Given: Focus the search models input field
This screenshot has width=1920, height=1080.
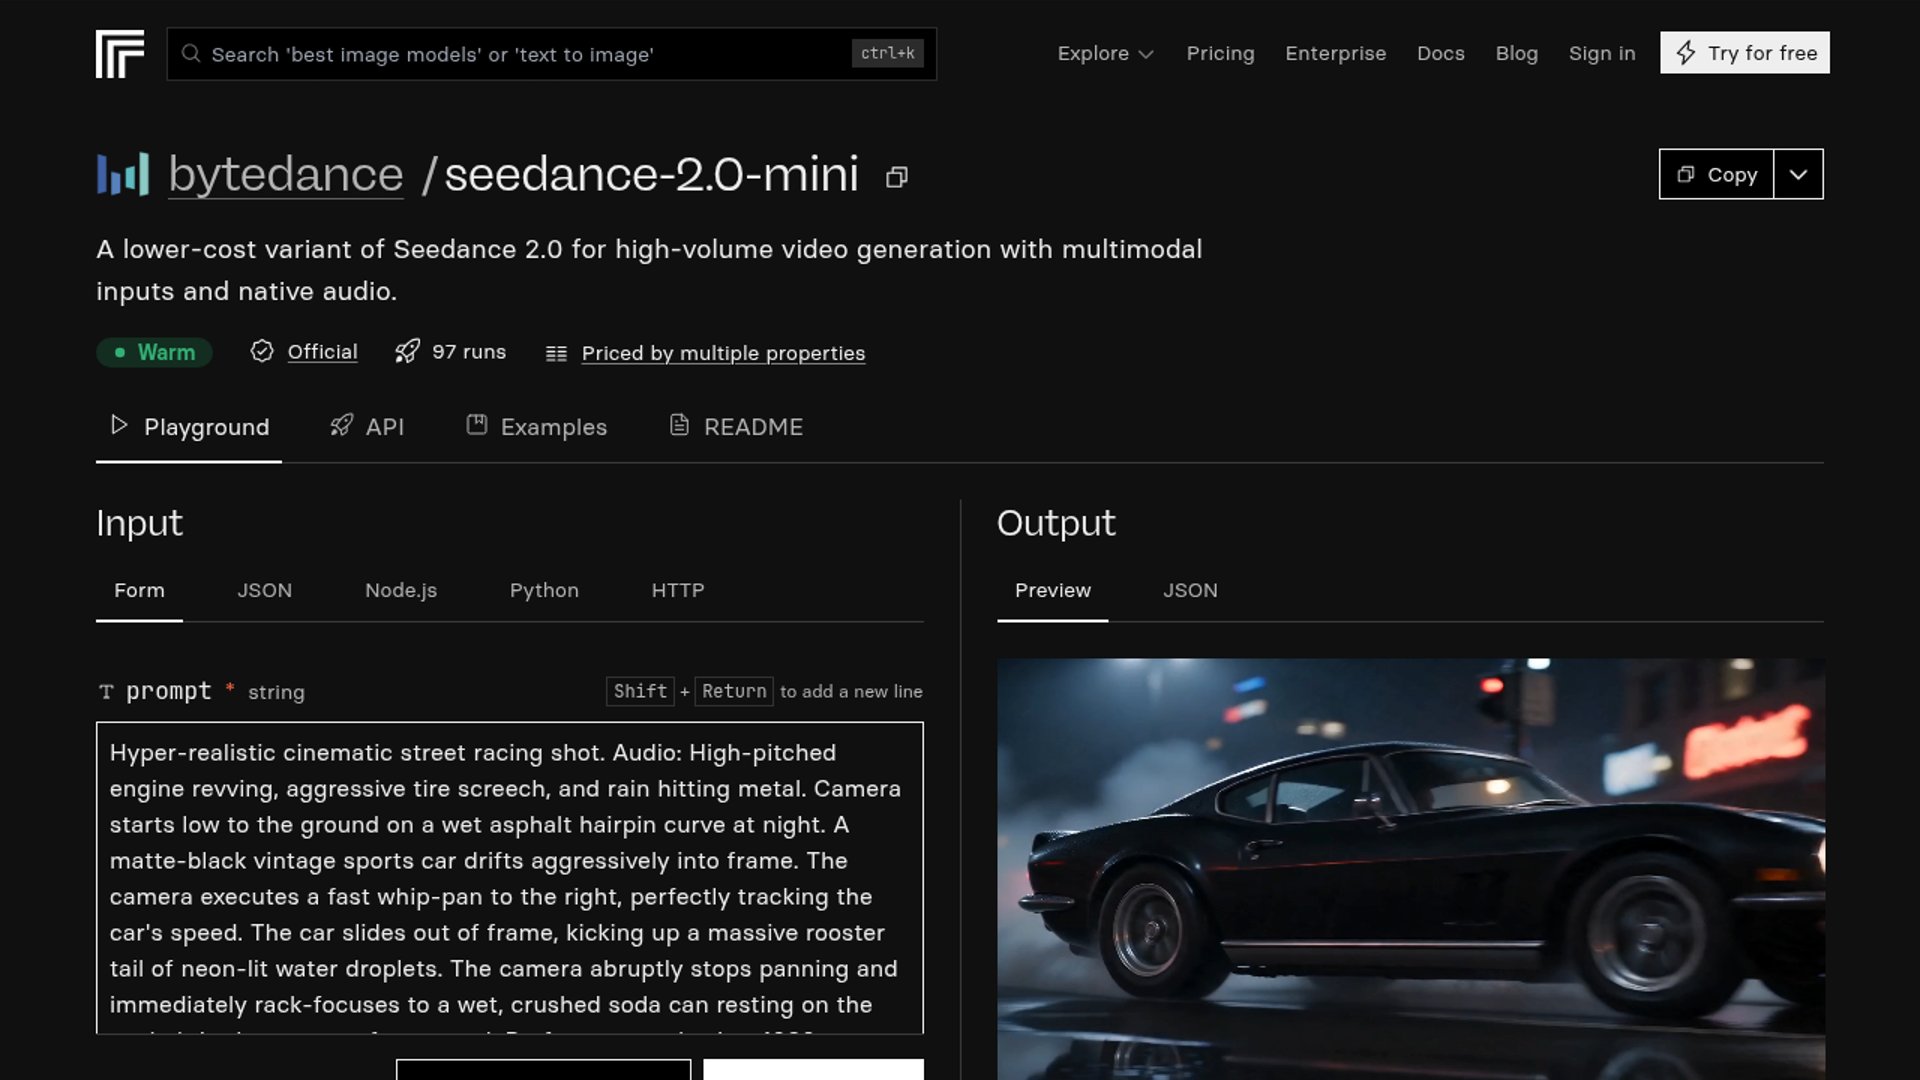Looking at the screenshot, I should (552, 54).
